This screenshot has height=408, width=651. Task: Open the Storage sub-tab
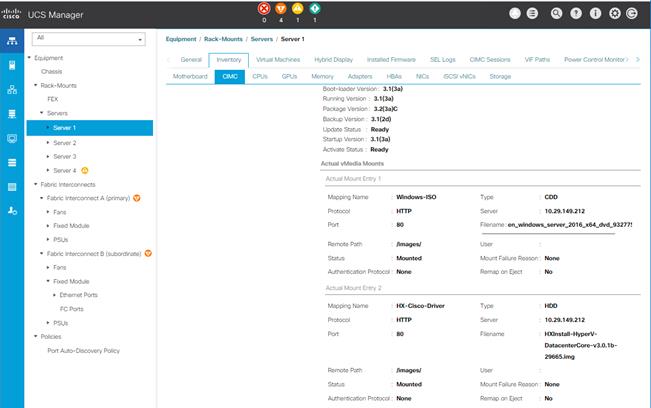pos(500,76)
